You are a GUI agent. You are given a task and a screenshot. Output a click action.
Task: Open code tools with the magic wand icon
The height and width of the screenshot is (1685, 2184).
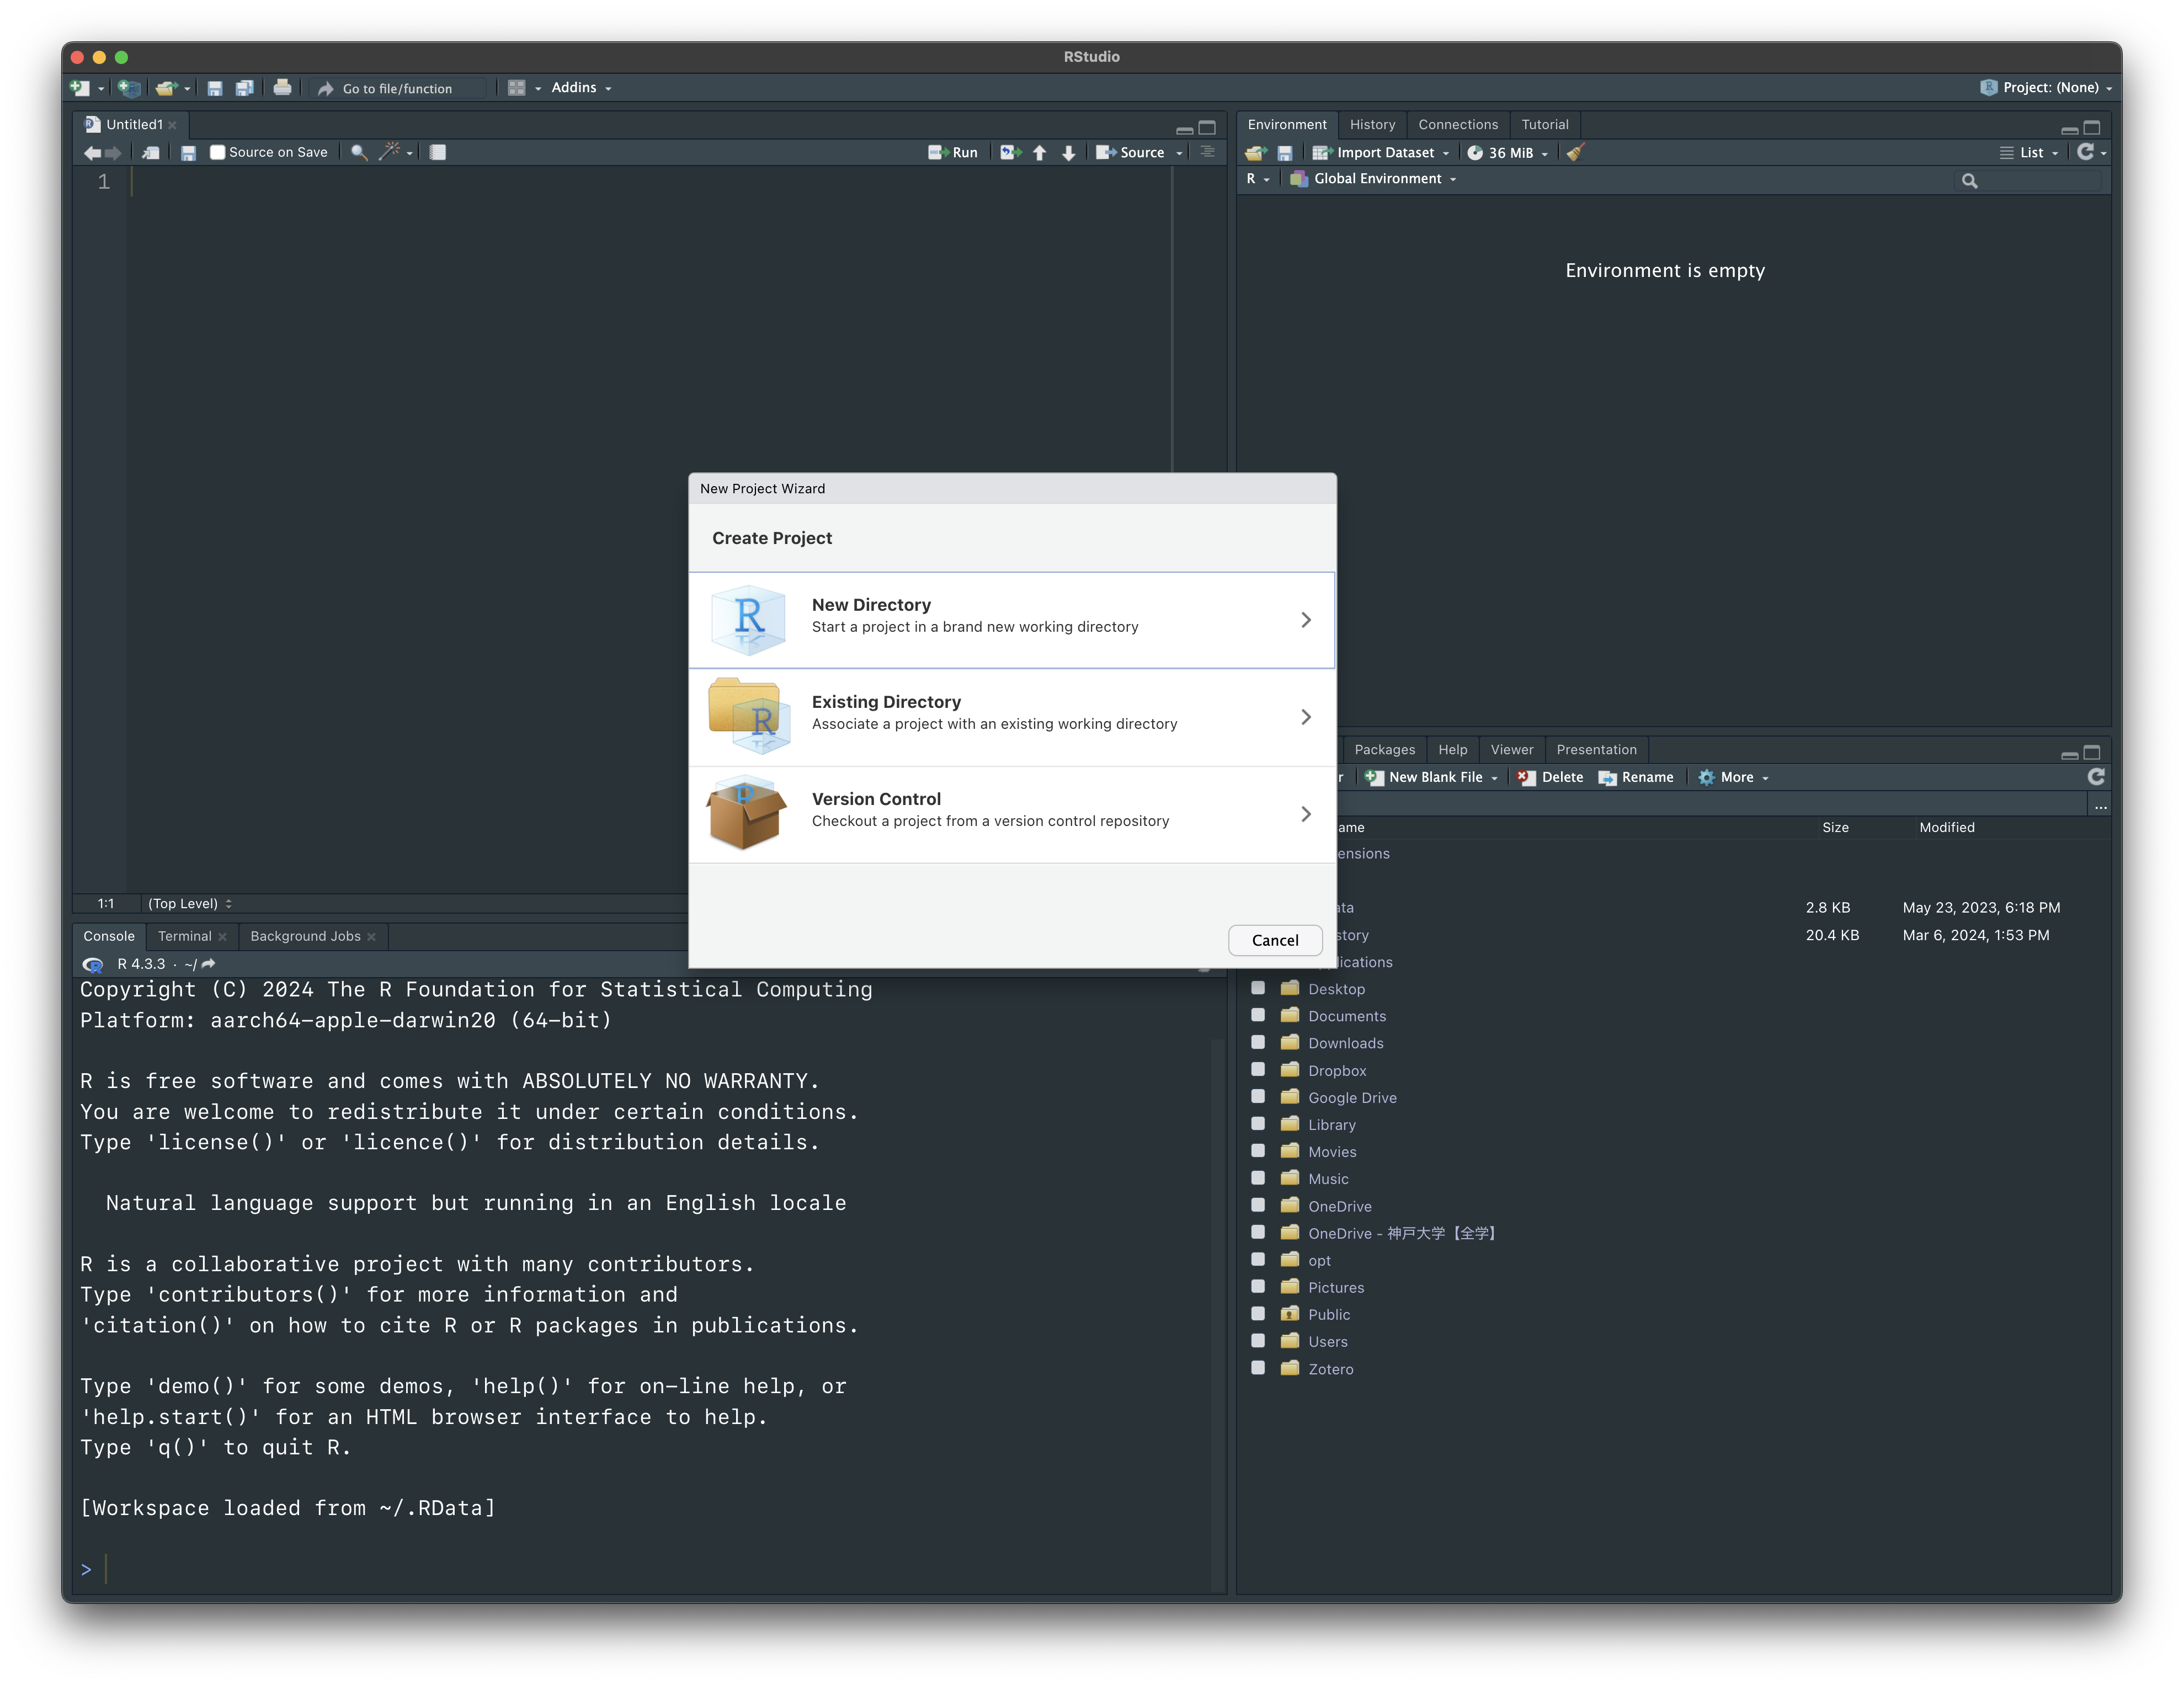pyautogui.click(x=390, y=152)
